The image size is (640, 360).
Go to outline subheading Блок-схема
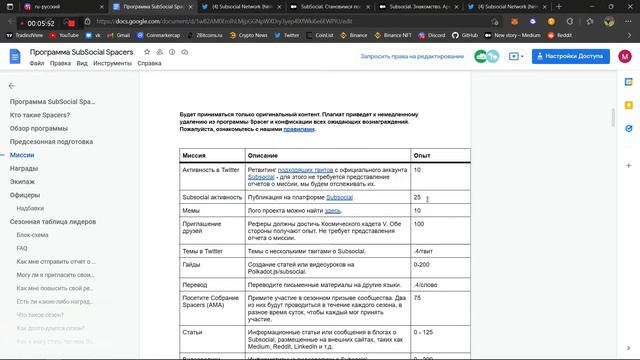[x=32, y=235]
